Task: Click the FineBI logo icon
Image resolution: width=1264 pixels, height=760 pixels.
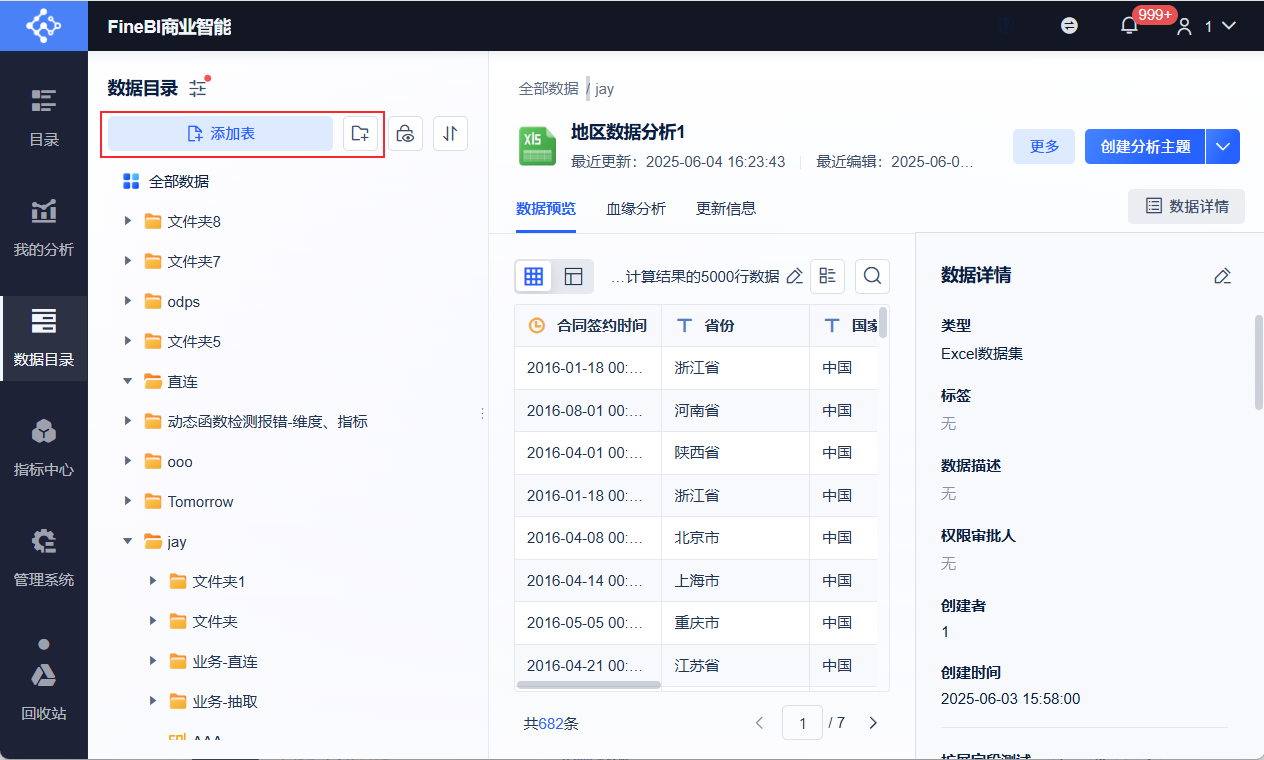Action: pos(43,25)
